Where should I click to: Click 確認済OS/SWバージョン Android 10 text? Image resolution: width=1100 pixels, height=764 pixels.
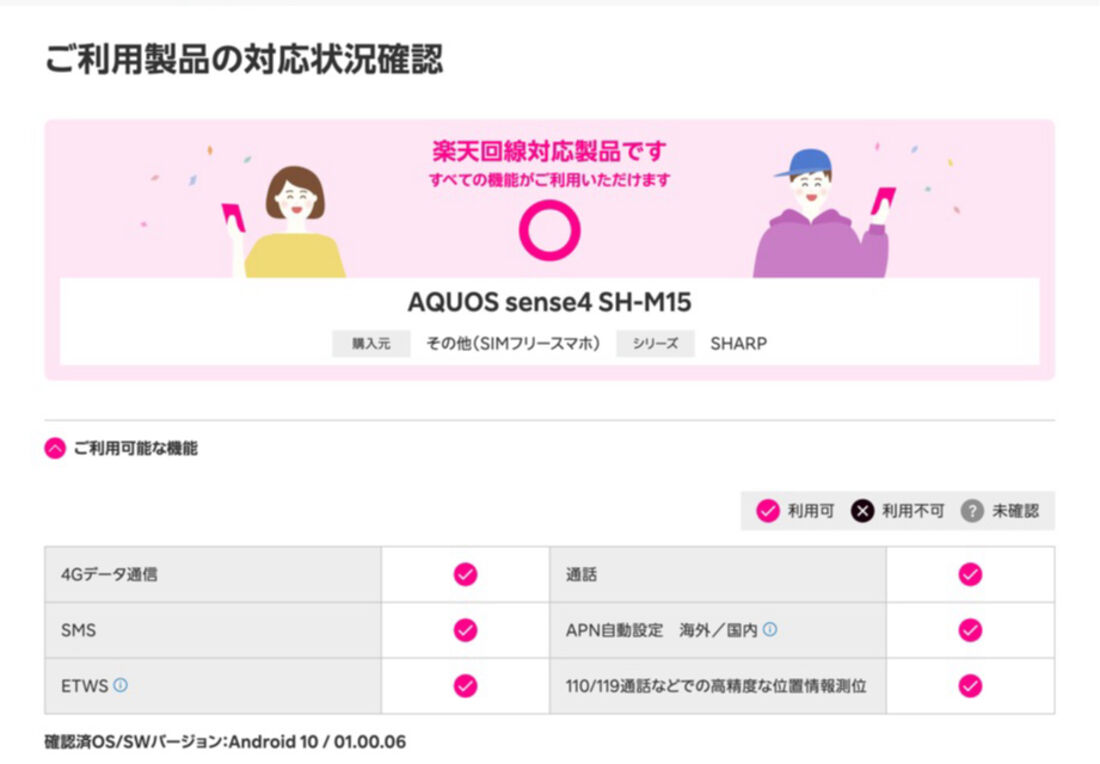click(x=225, y=742)
